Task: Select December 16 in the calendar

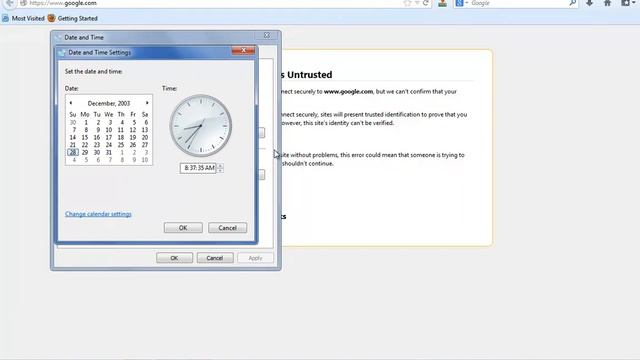Action: [97, 138]
